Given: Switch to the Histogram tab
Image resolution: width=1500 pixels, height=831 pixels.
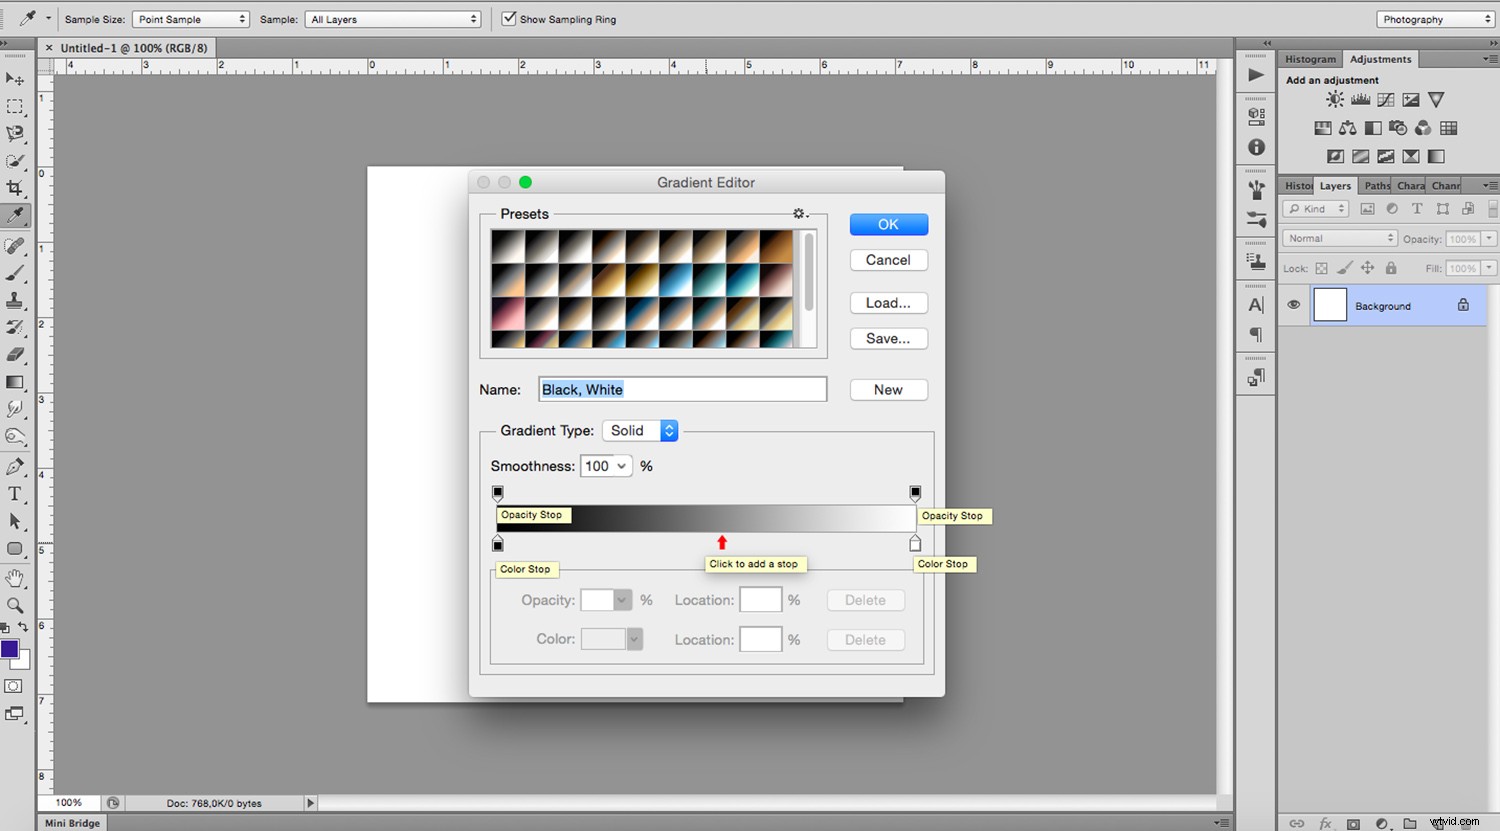Looking at the screenshot, I should (1309, 59).
